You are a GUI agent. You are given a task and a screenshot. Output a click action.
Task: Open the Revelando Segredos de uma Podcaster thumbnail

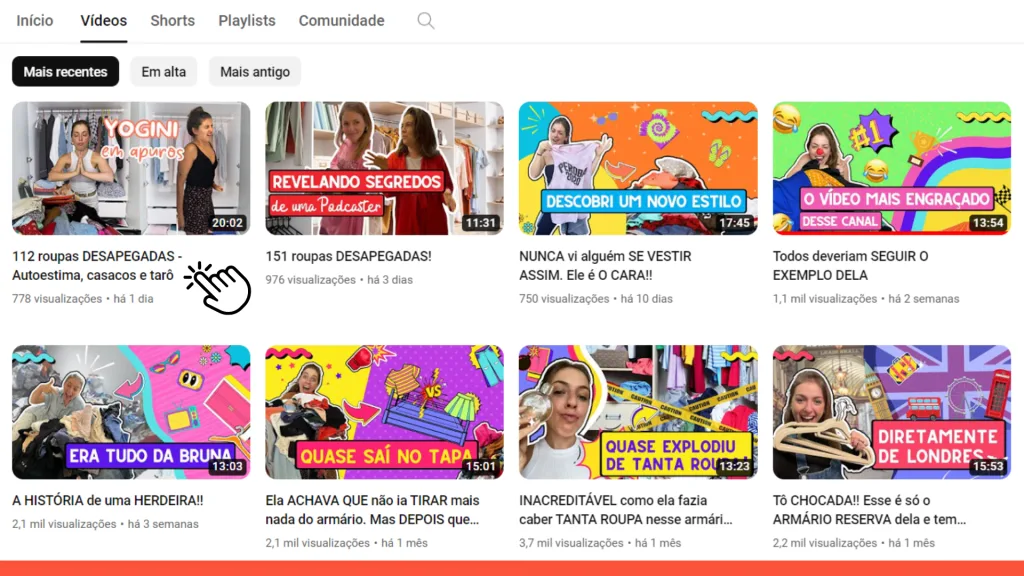384,168
